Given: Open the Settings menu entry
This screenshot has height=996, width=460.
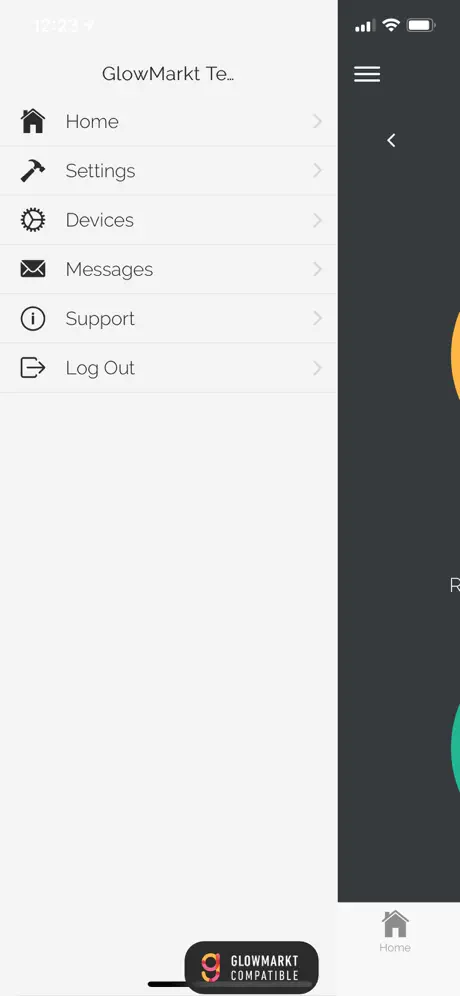Looking at the screenshot, I should 168,171.
